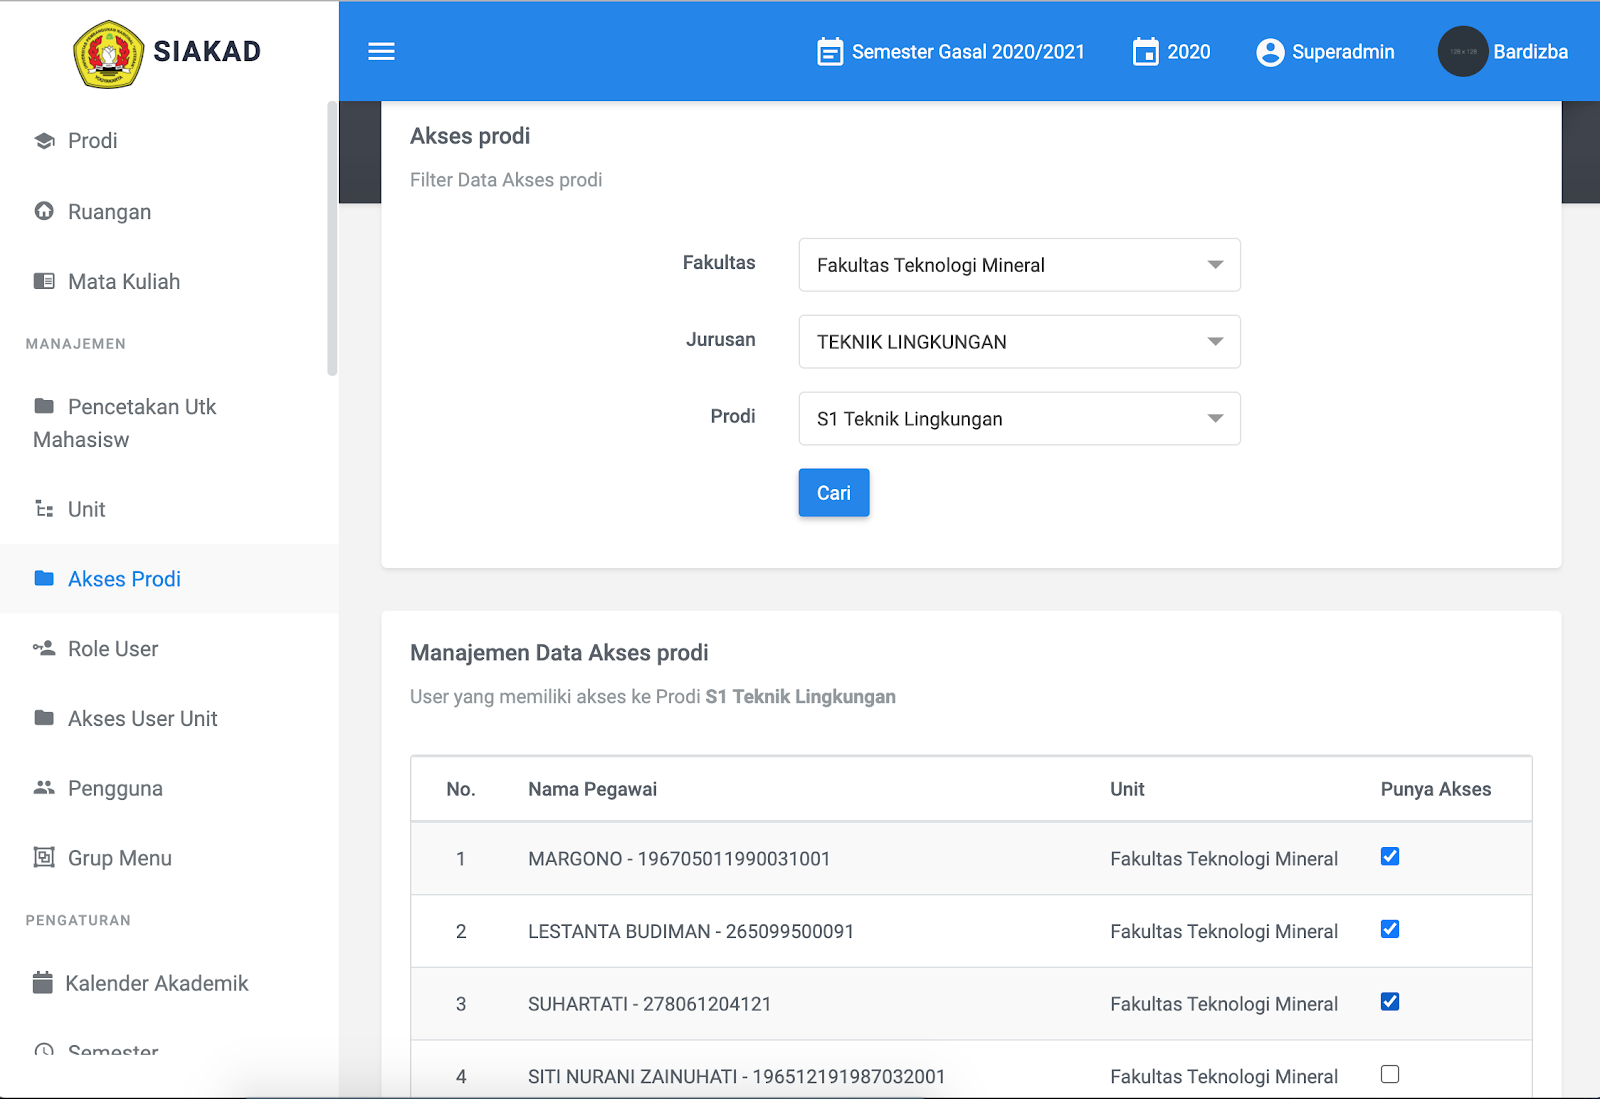Click the Prodi dropdown arrow
The image size is (1600, 1099).
pos(1215,419)
